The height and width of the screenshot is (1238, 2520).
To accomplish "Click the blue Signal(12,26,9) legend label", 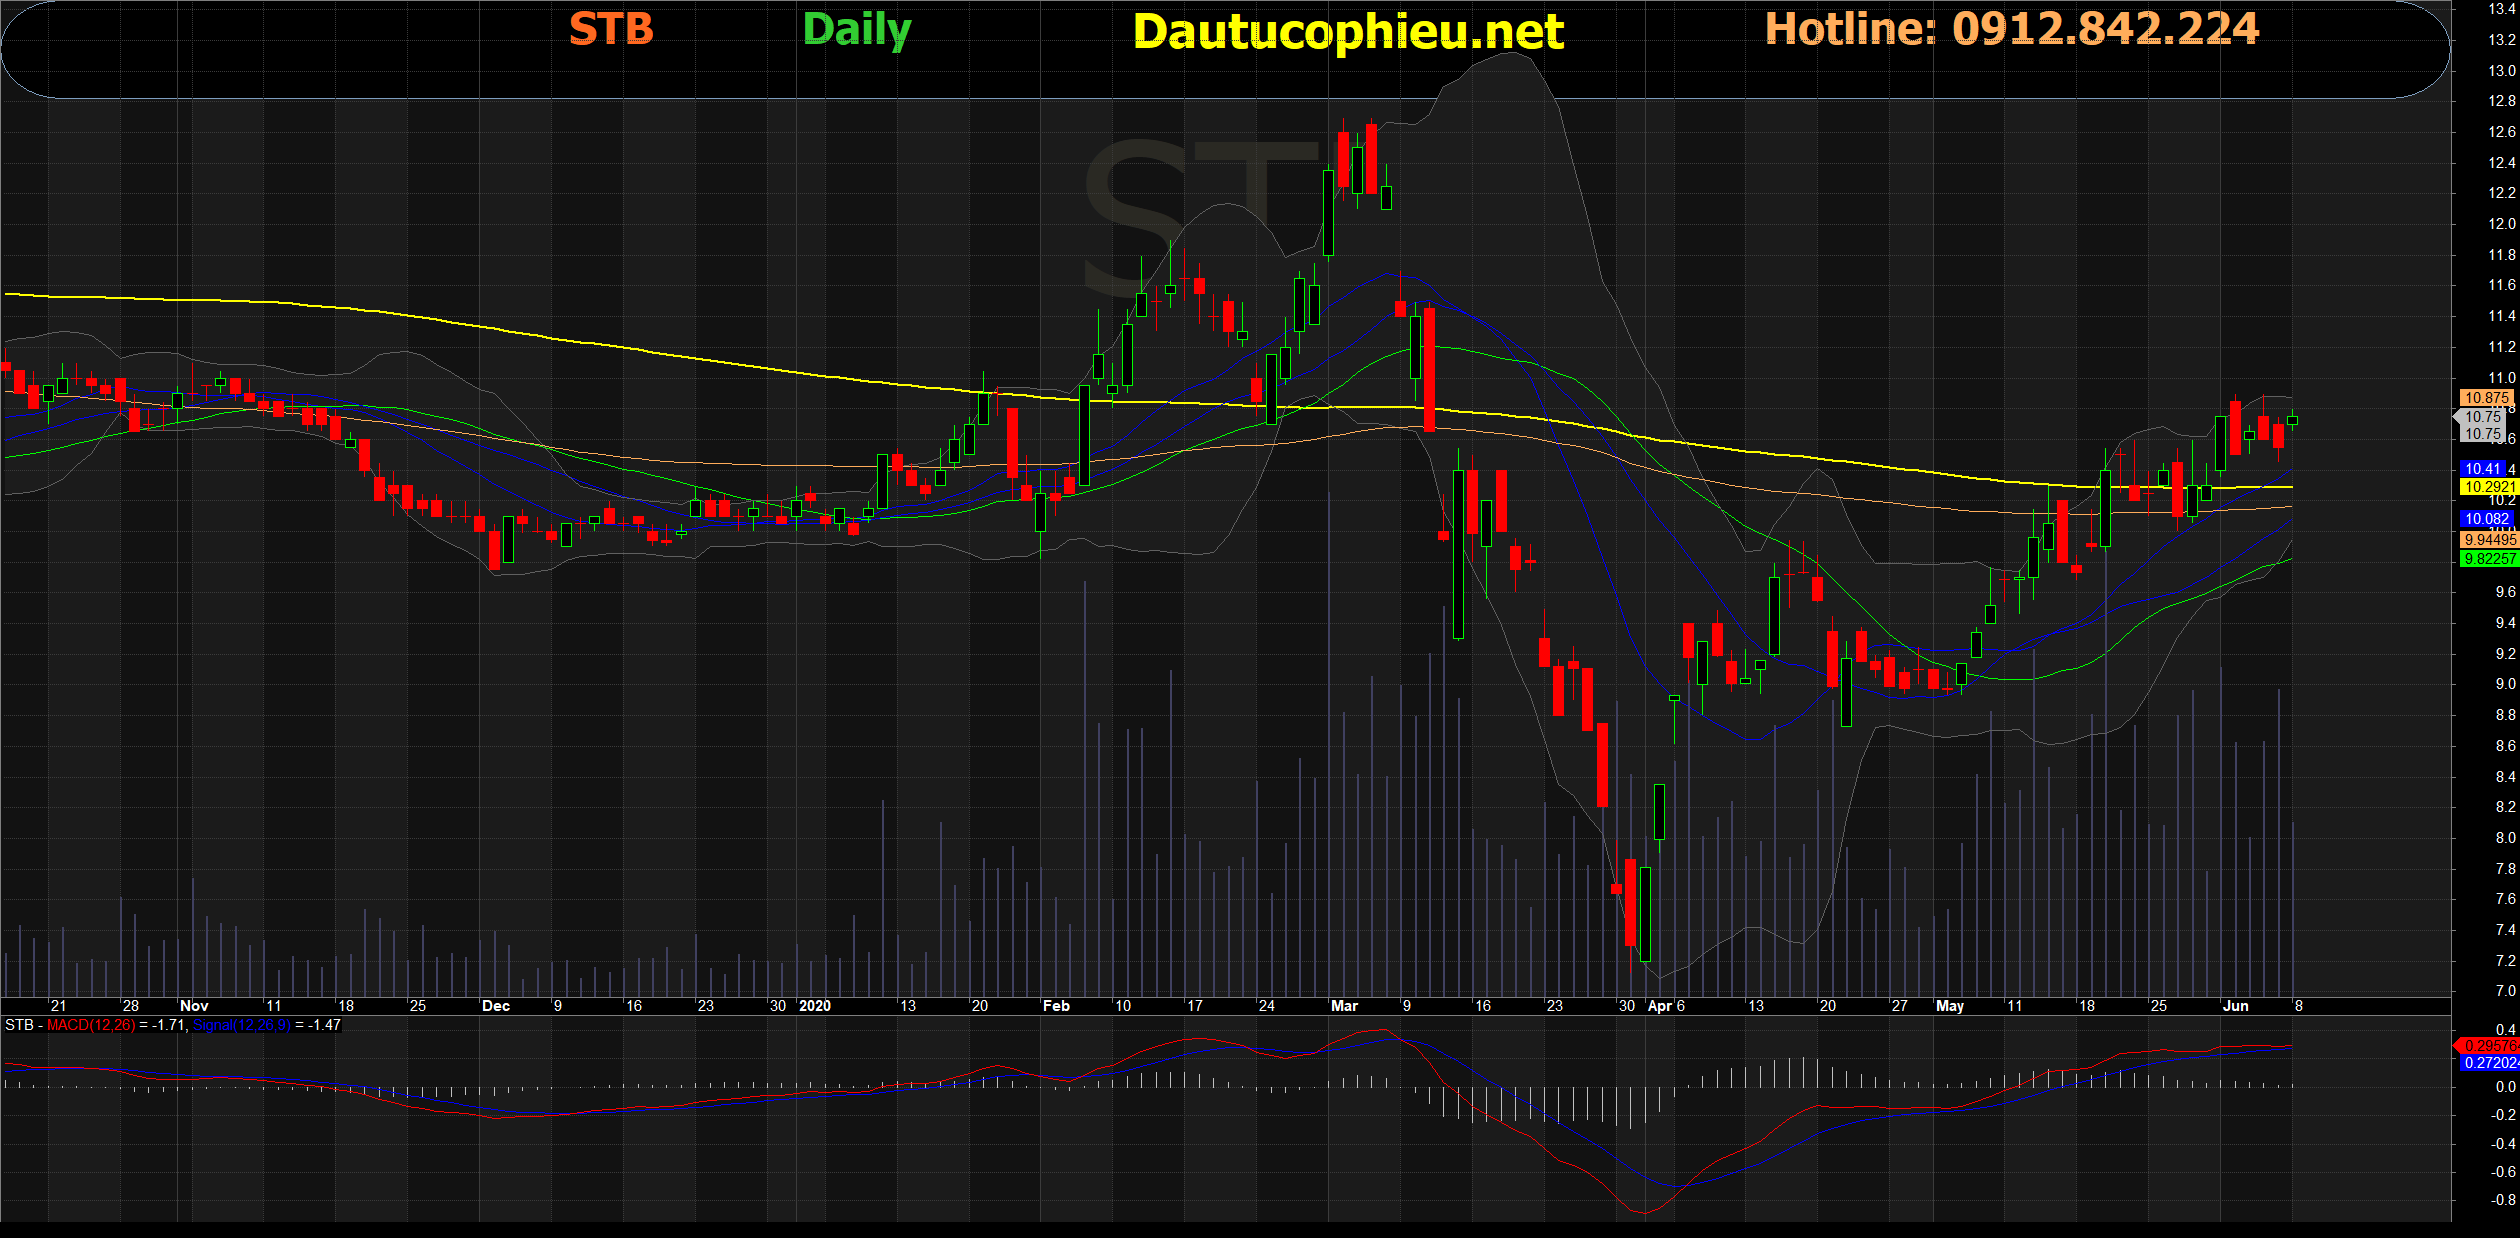I will coord(241,1025).
